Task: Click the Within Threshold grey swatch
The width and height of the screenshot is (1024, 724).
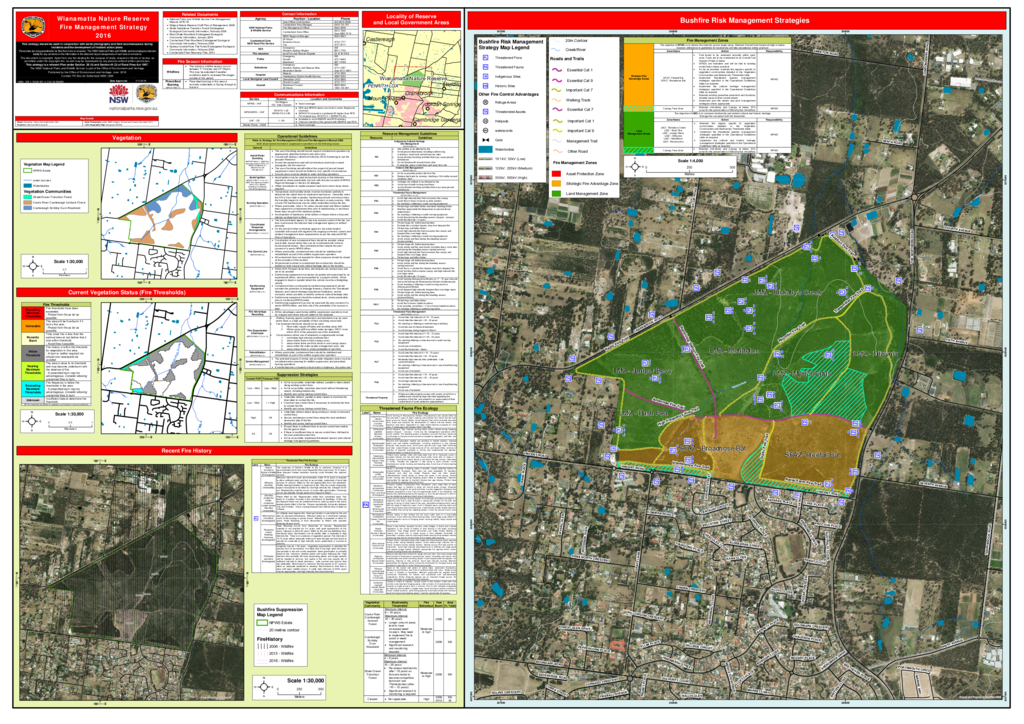Action: click(33, 353)
